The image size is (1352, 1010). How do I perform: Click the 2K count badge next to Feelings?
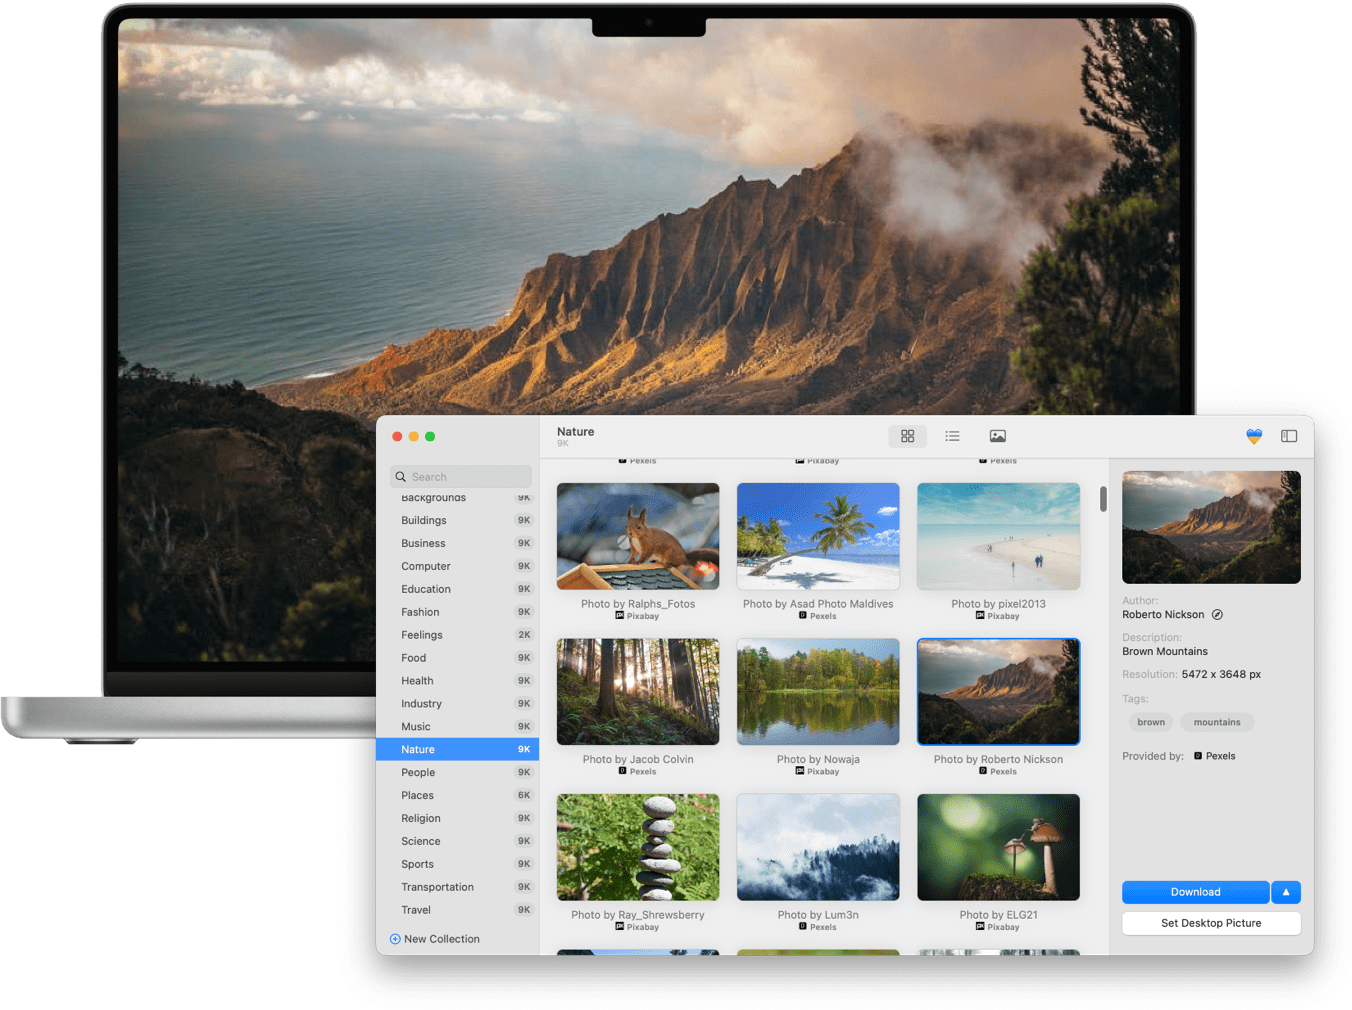point(524,635)
